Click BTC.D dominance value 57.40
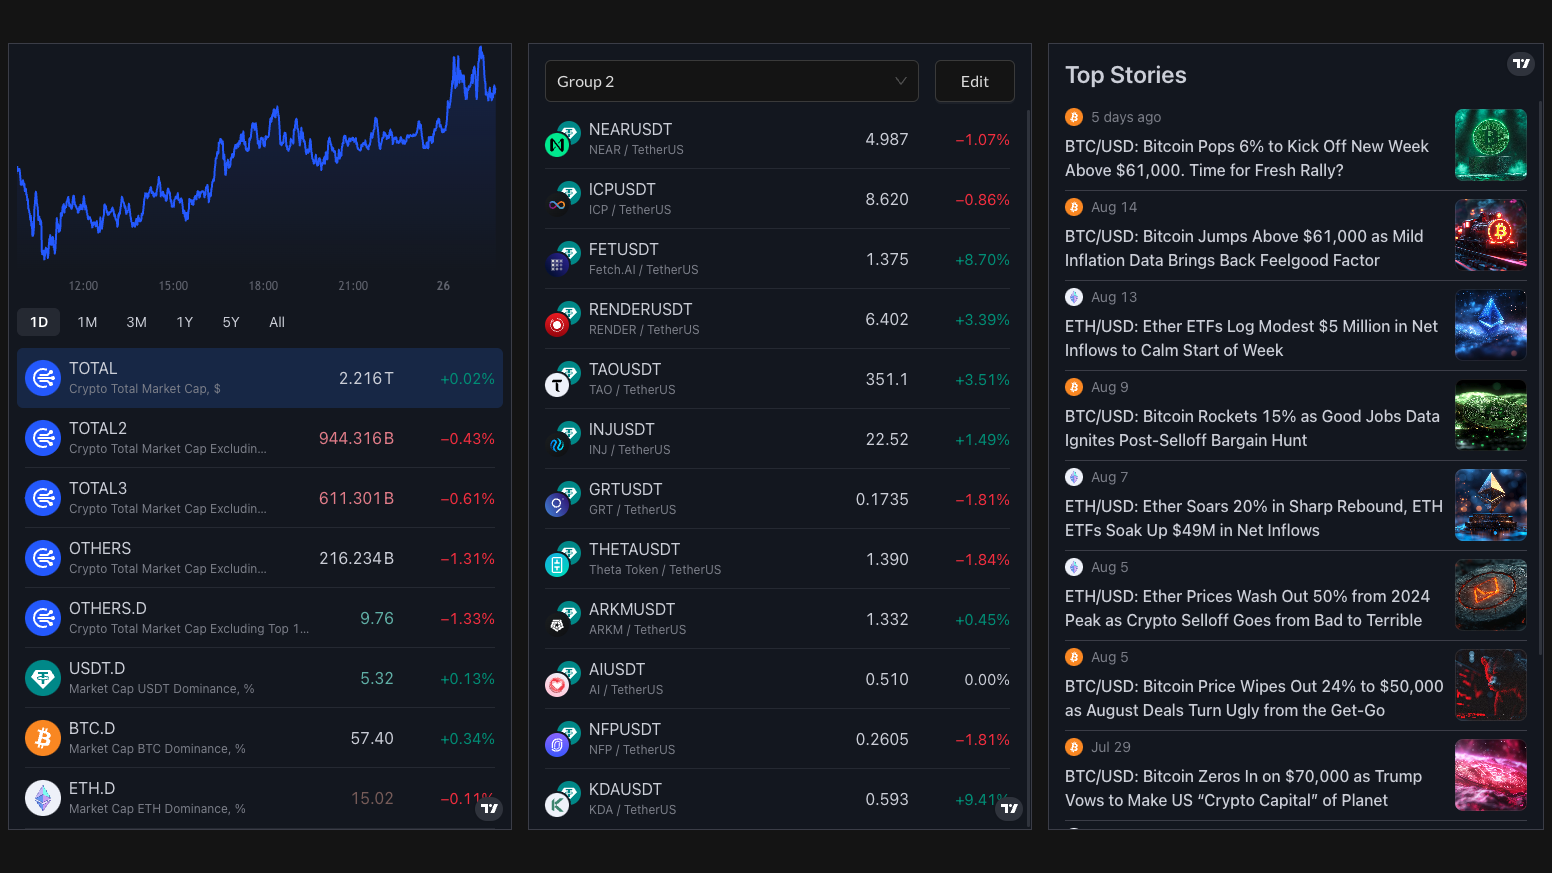 (372, 738)
